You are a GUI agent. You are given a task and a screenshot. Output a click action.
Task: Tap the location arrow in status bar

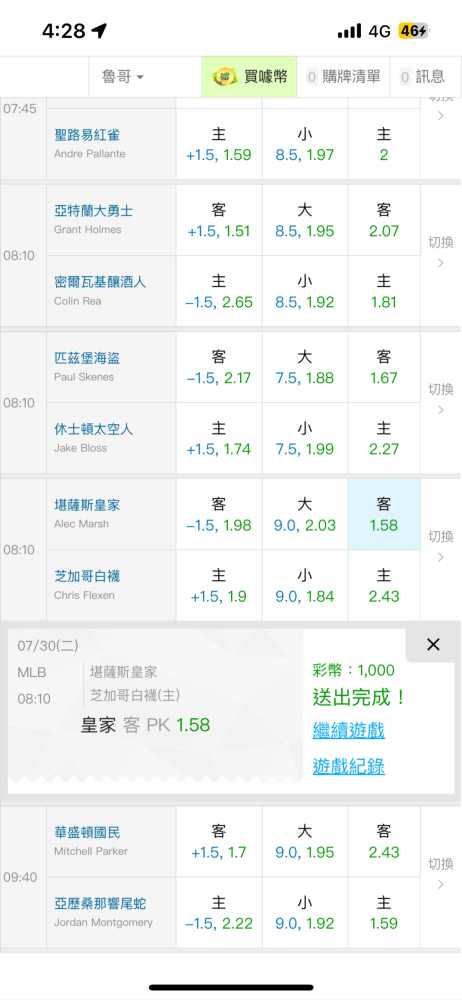point(99,31)
